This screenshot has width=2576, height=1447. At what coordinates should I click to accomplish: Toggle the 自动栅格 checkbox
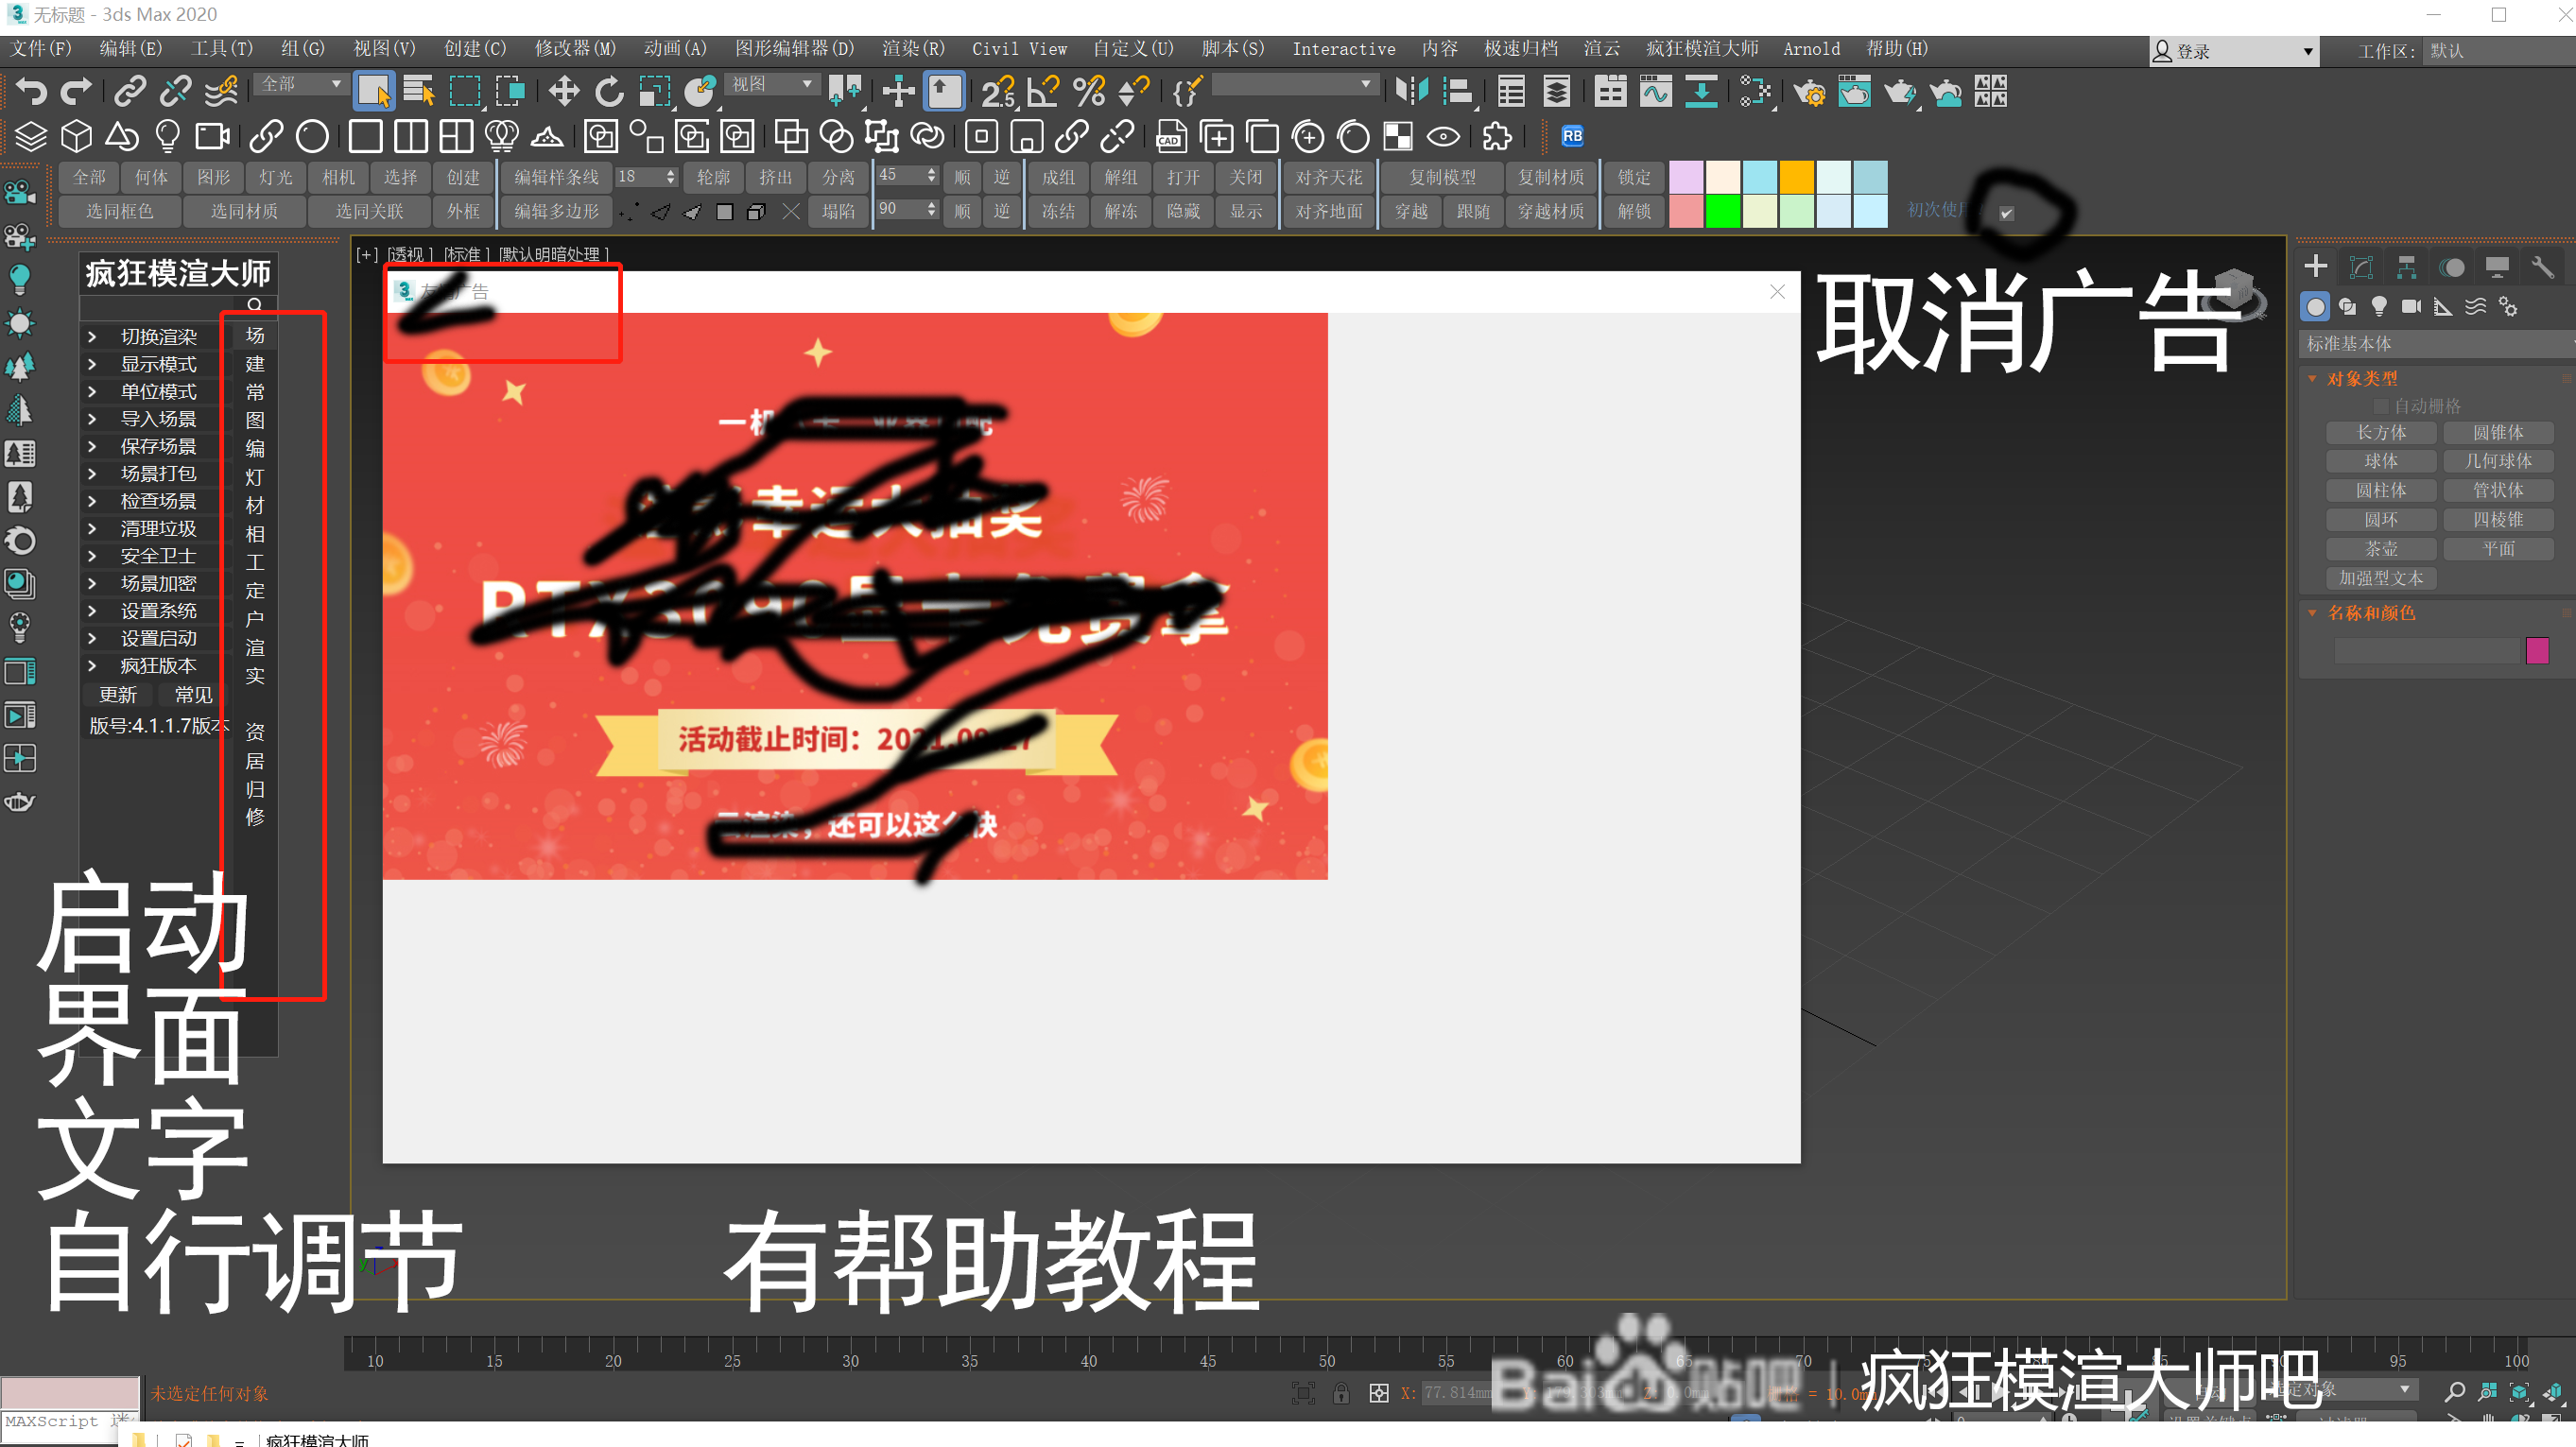coord(2382,406)
